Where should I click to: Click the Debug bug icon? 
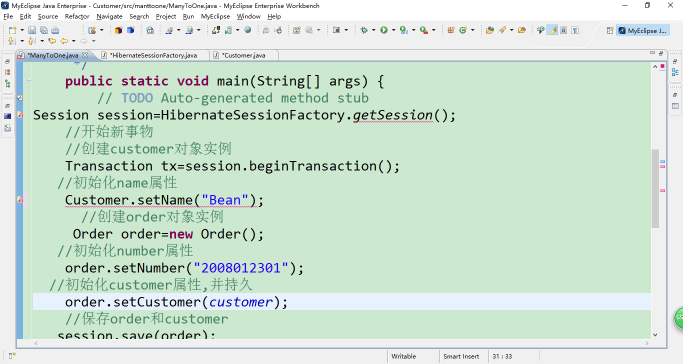[x=364, y=30]
